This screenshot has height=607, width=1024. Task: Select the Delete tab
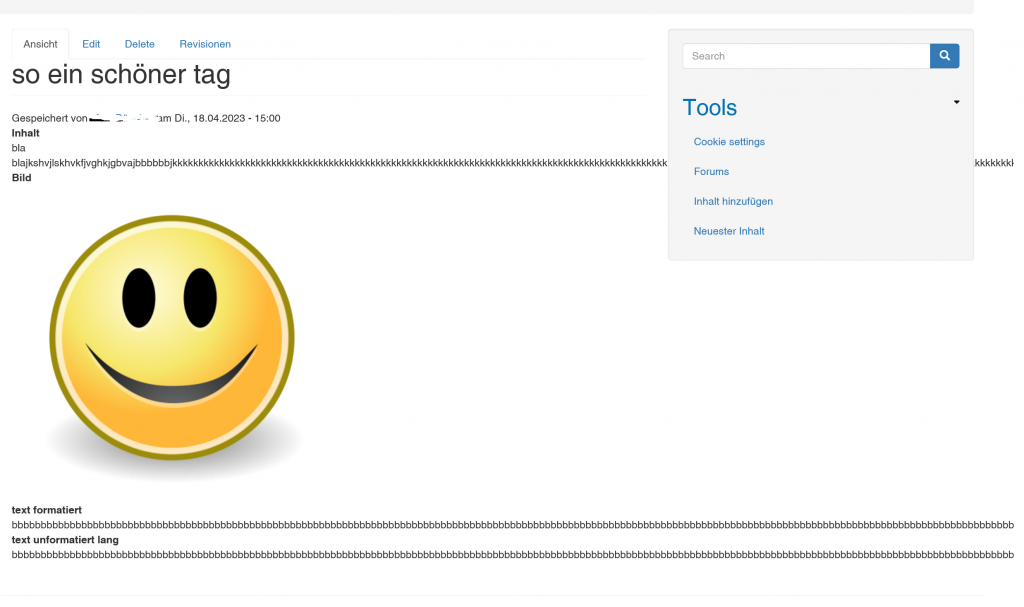coord(140,44)
